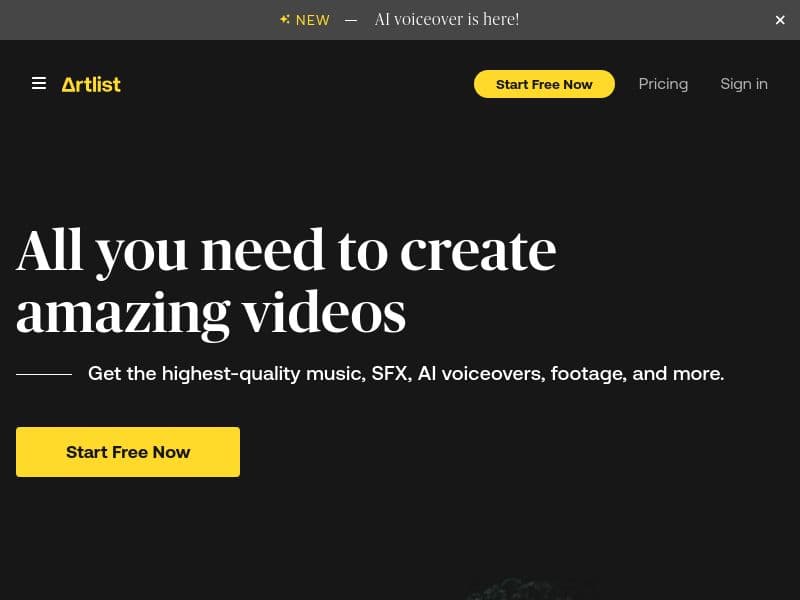Image resolution: width=800 pixels, height=600 pixels.
Task: Click the word "create" in the headline
Action: tap(478, 250)
